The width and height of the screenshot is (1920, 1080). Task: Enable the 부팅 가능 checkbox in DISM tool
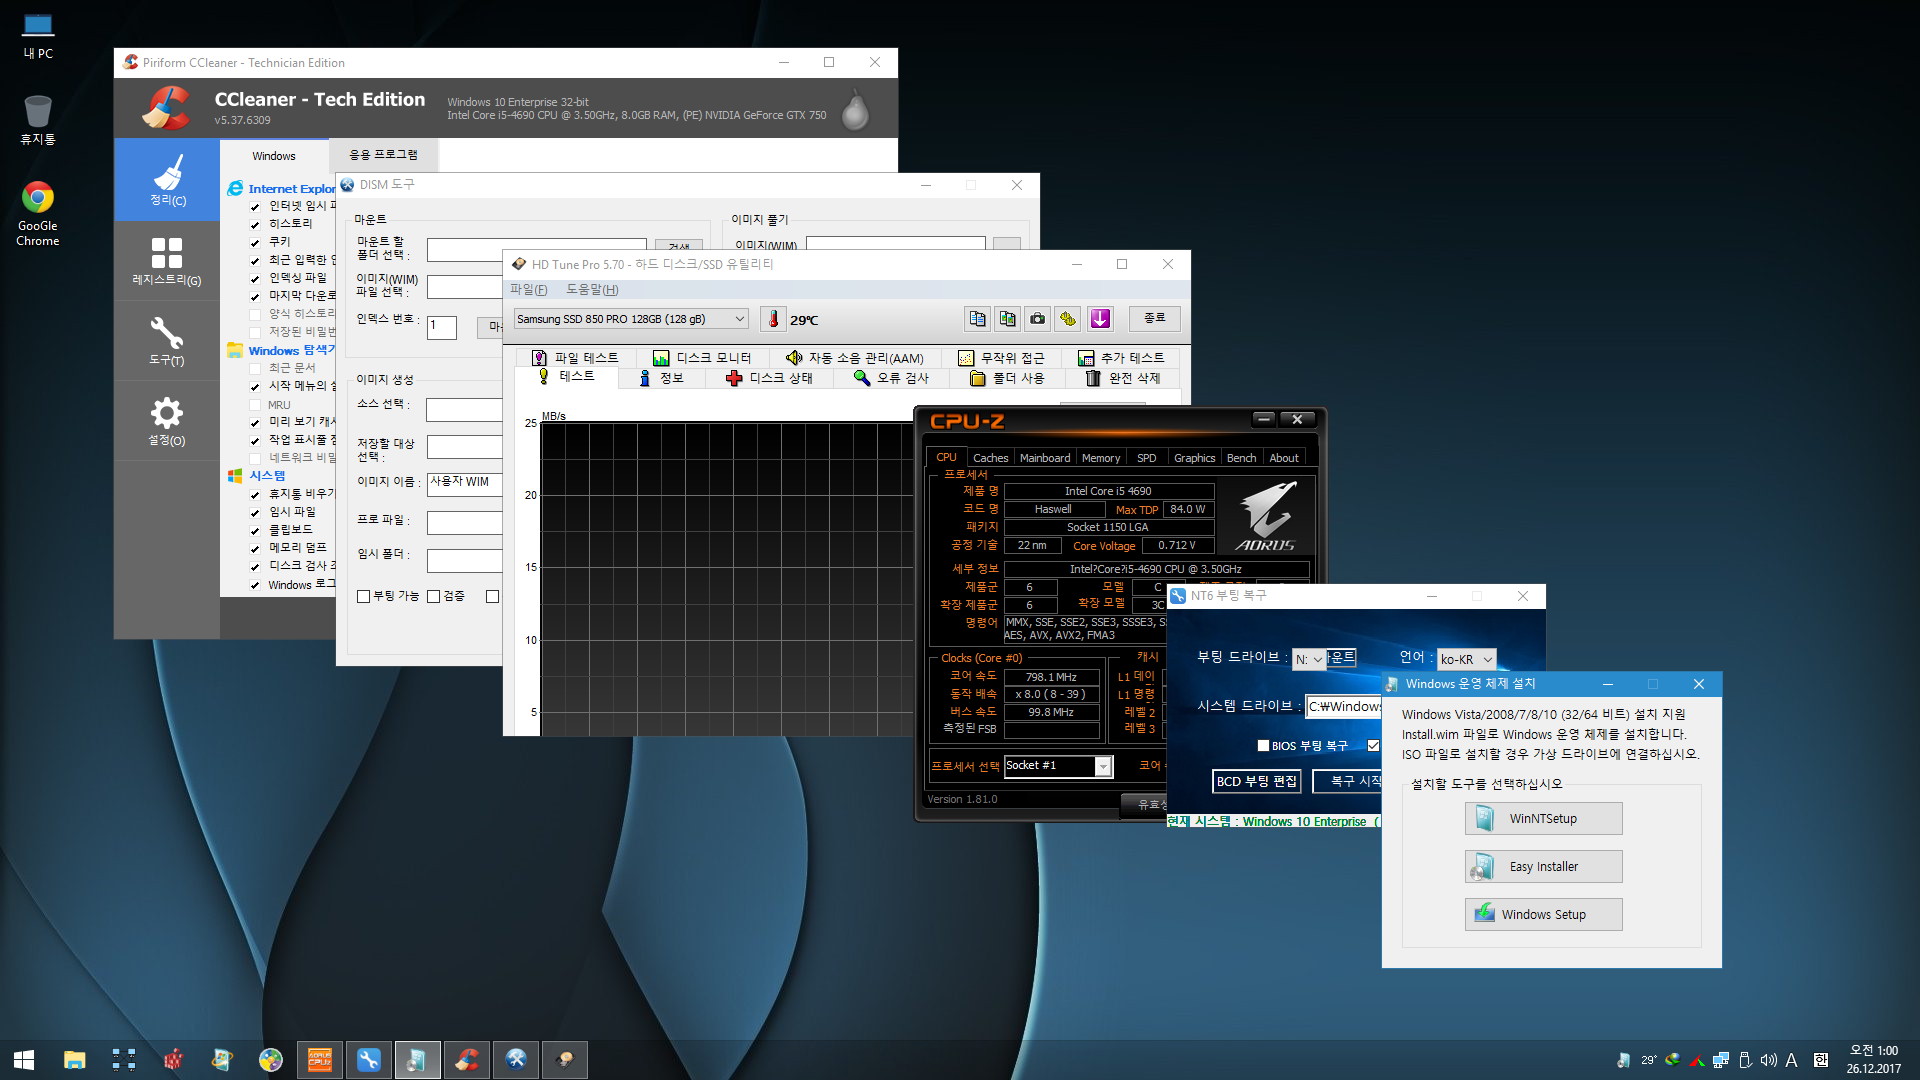[363, 596]
